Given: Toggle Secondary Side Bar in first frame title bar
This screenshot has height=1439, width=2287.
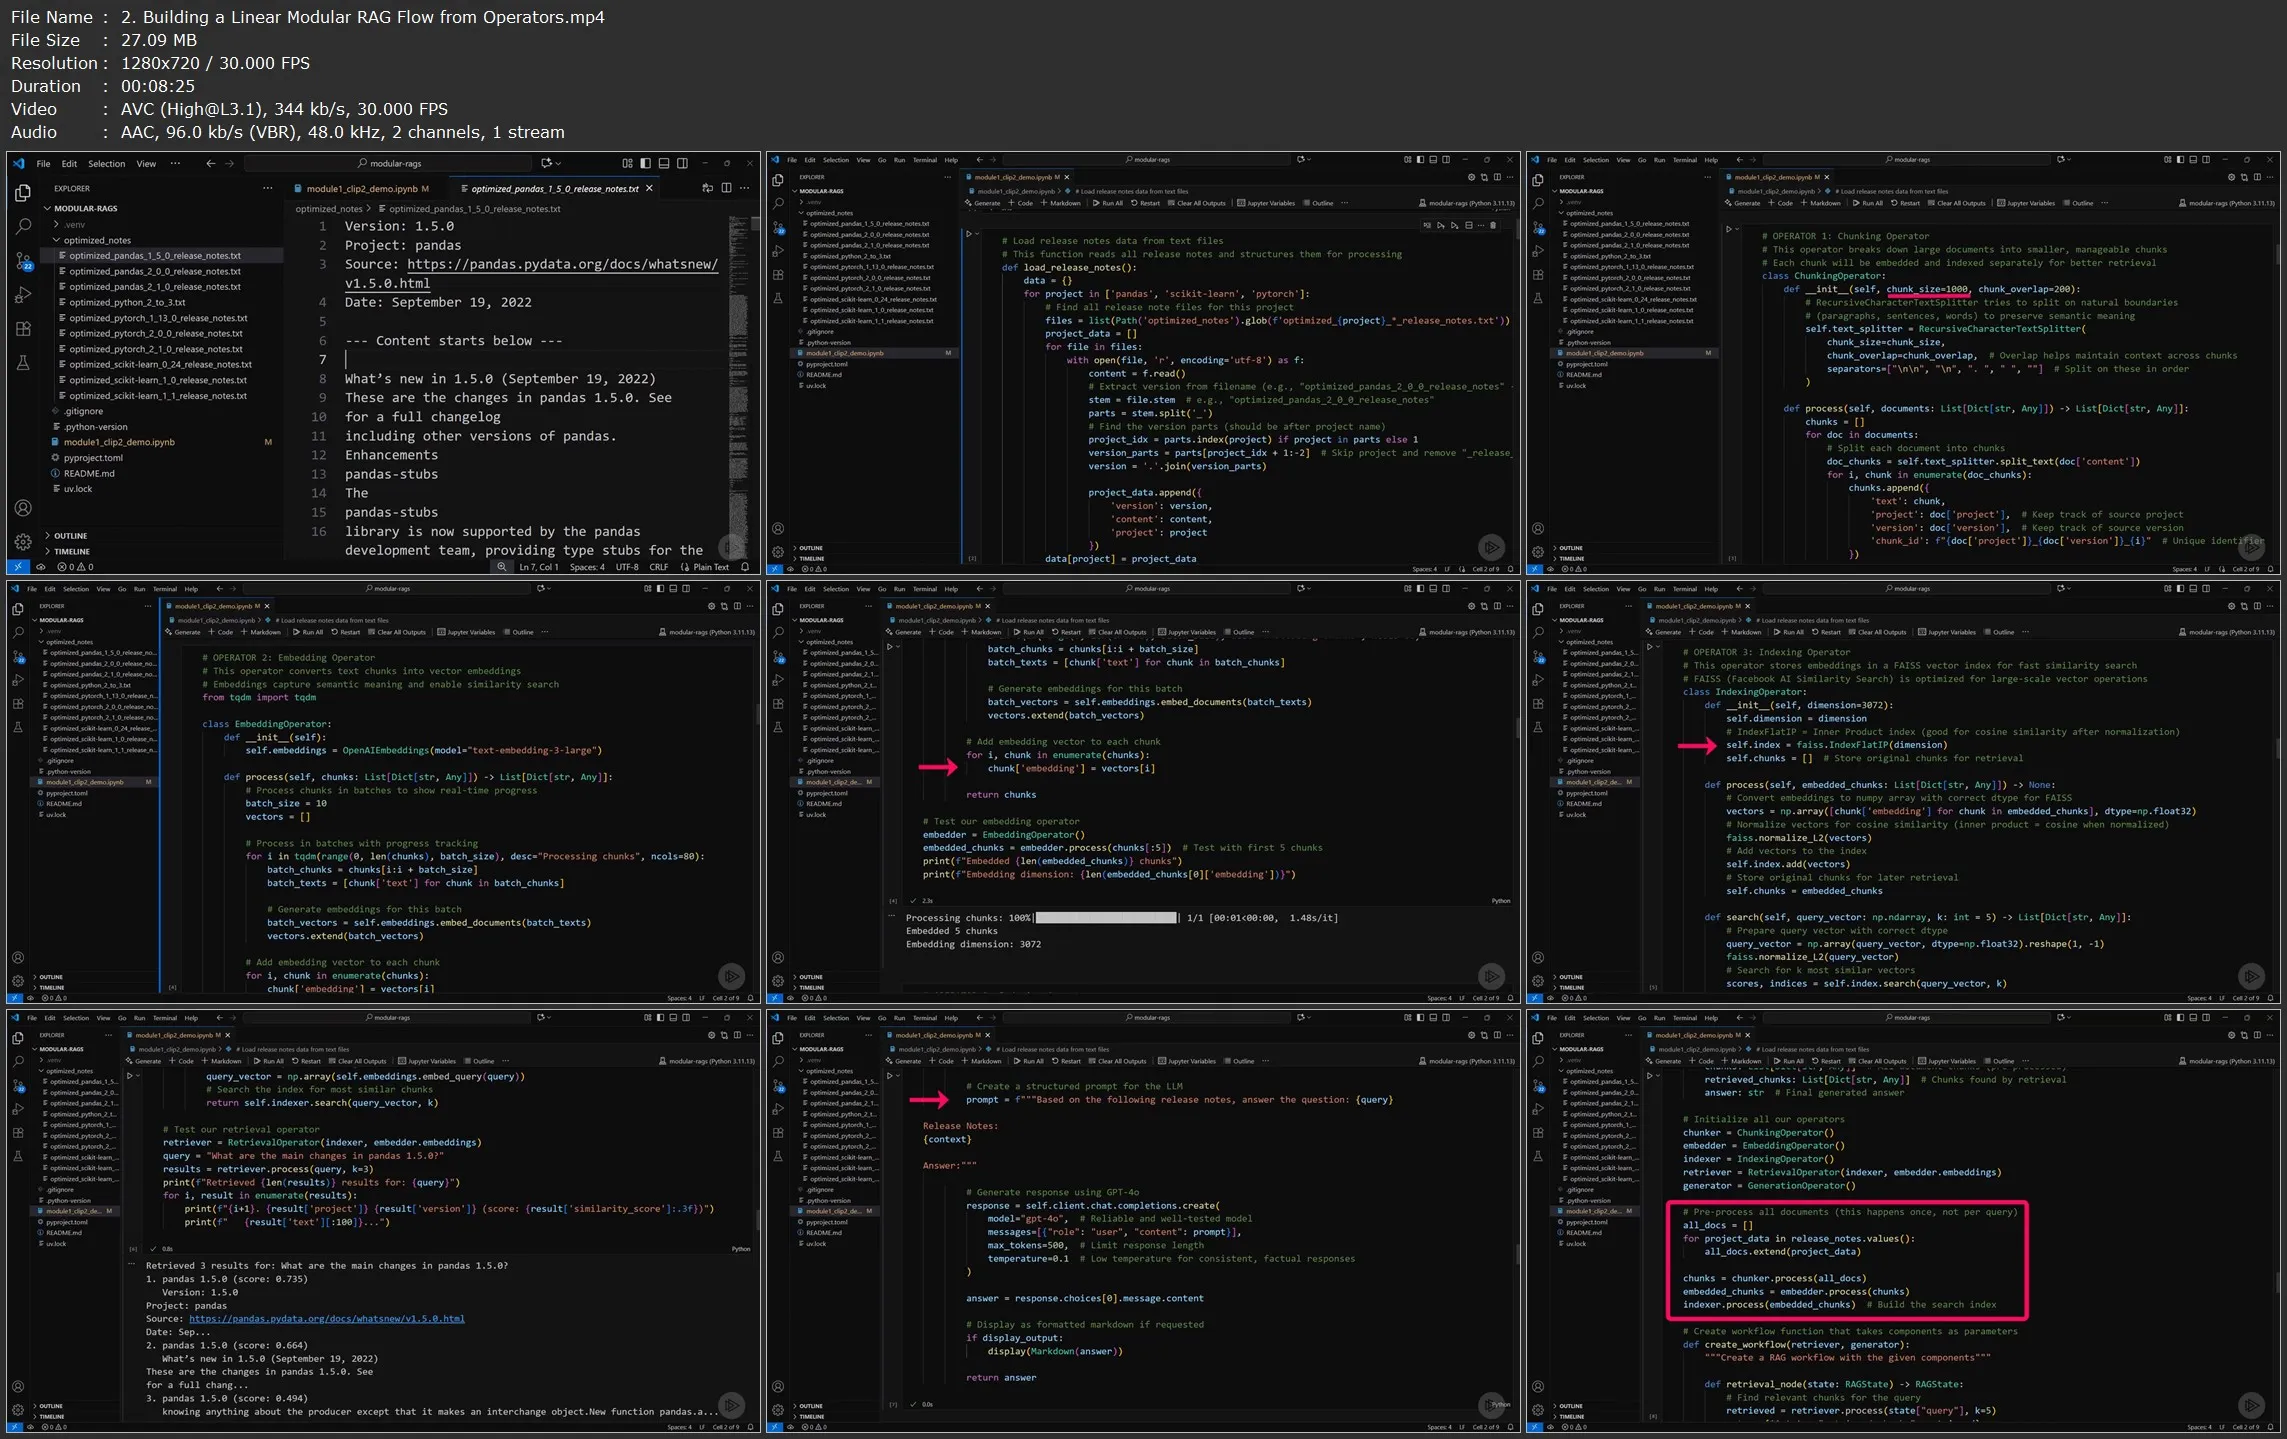Looking at the screenshot, I should click(682, 163).
